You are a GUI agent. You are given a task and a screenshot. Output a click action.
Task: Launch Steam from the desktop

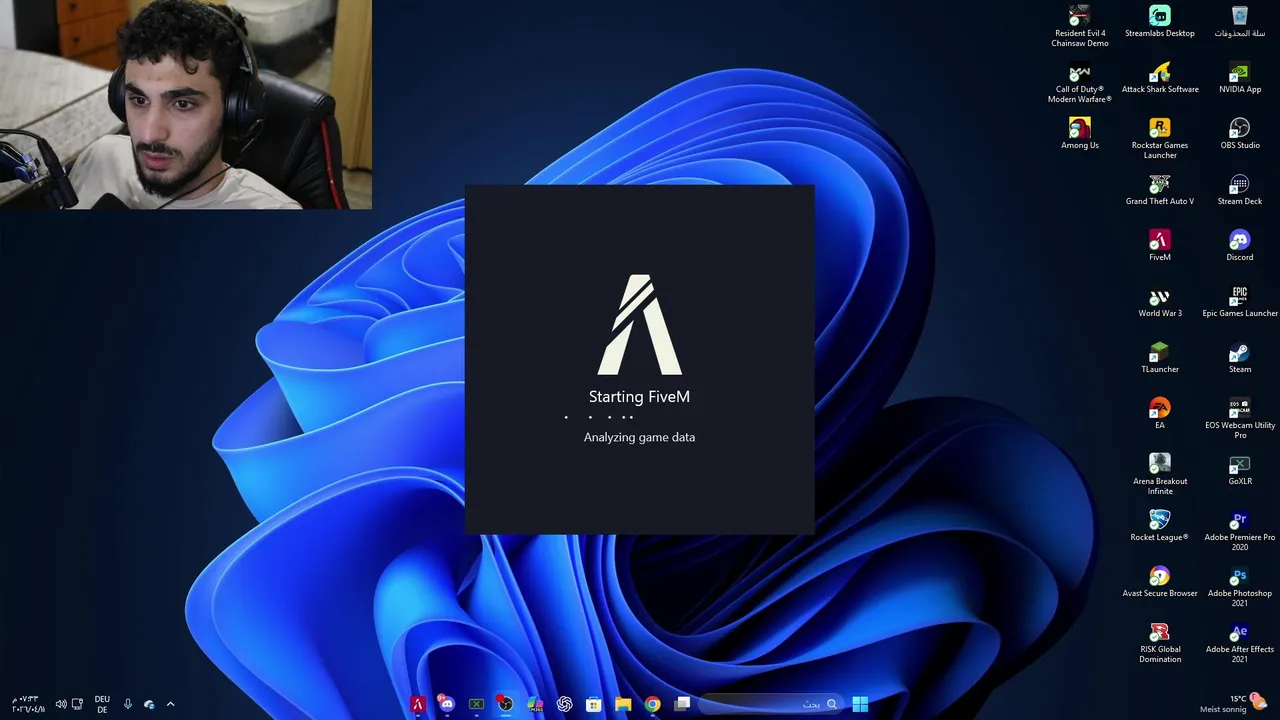pyautogui.click(x=1239, y=358)
